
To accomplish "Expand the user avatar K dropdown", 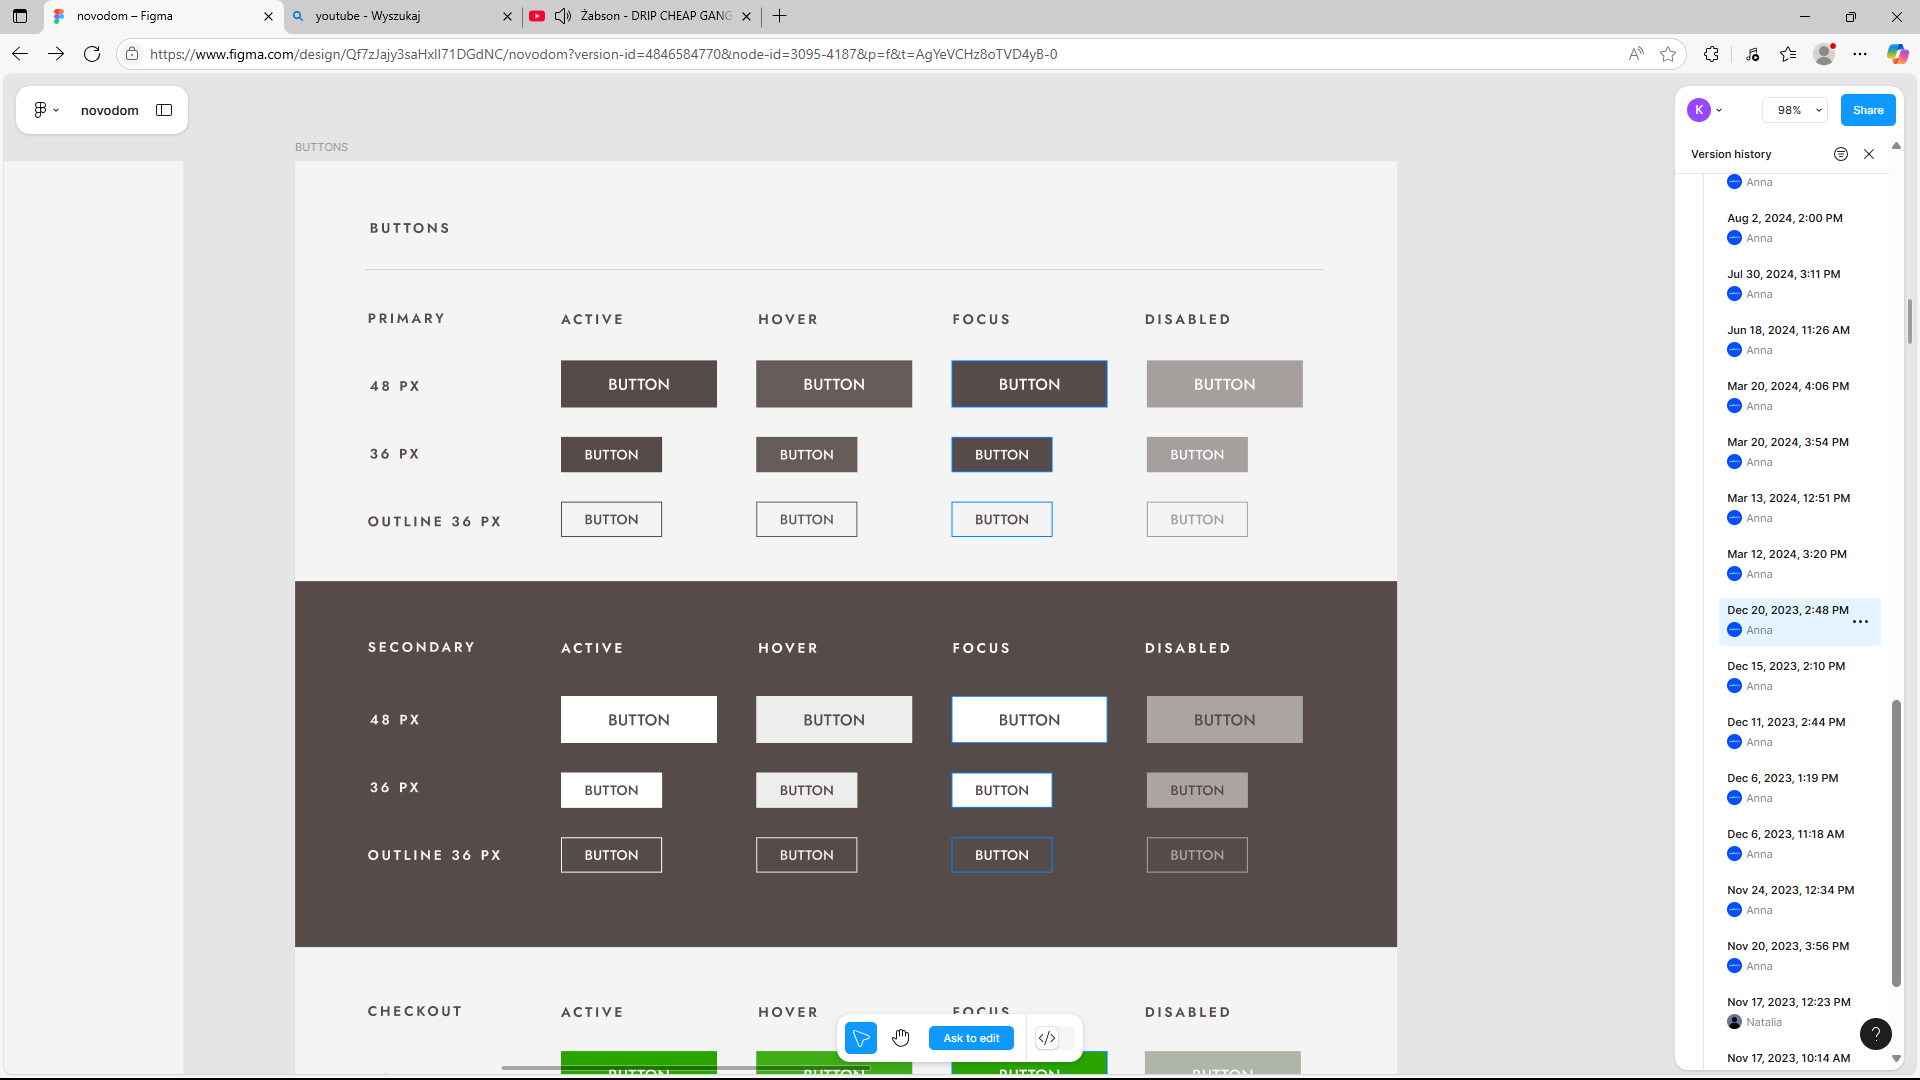I will coord(1705,110).
